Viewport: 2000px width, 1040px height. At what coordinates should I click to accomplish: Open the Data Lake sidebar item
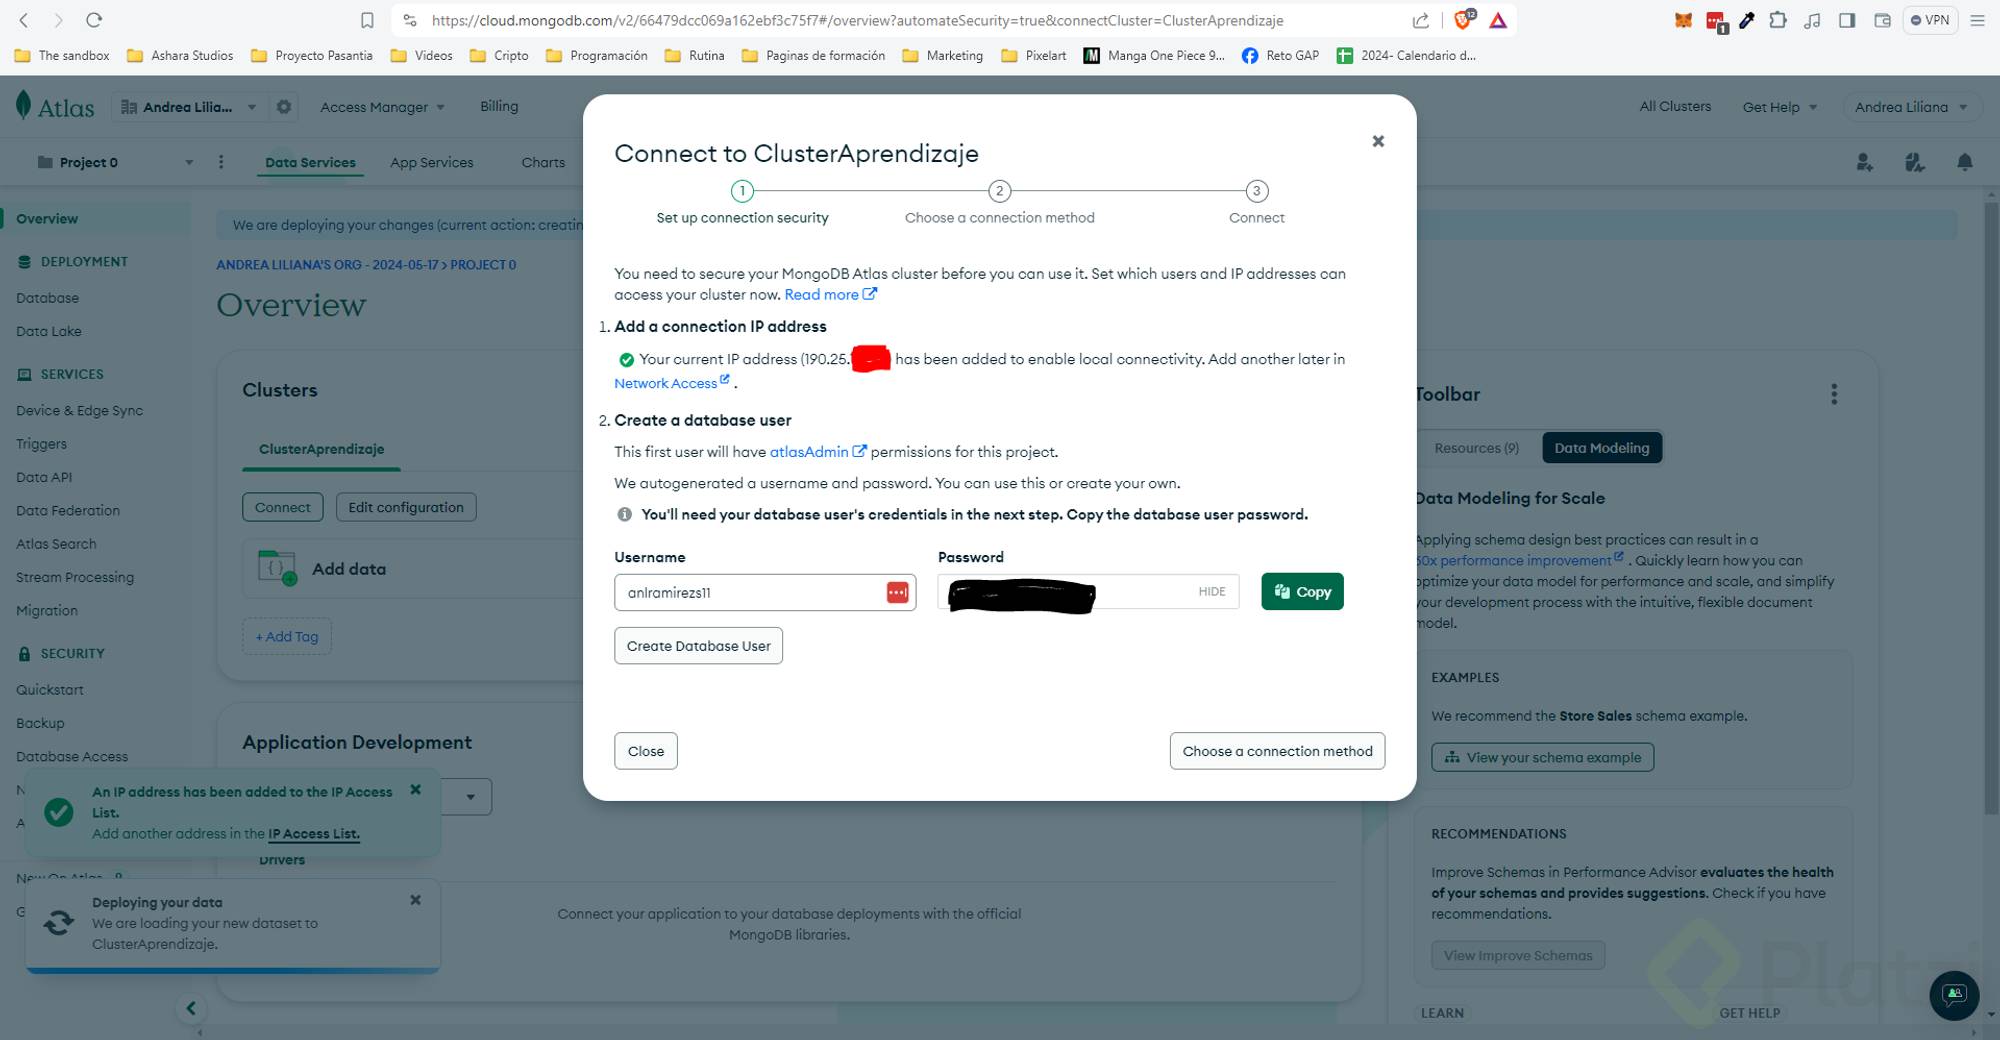49,331
